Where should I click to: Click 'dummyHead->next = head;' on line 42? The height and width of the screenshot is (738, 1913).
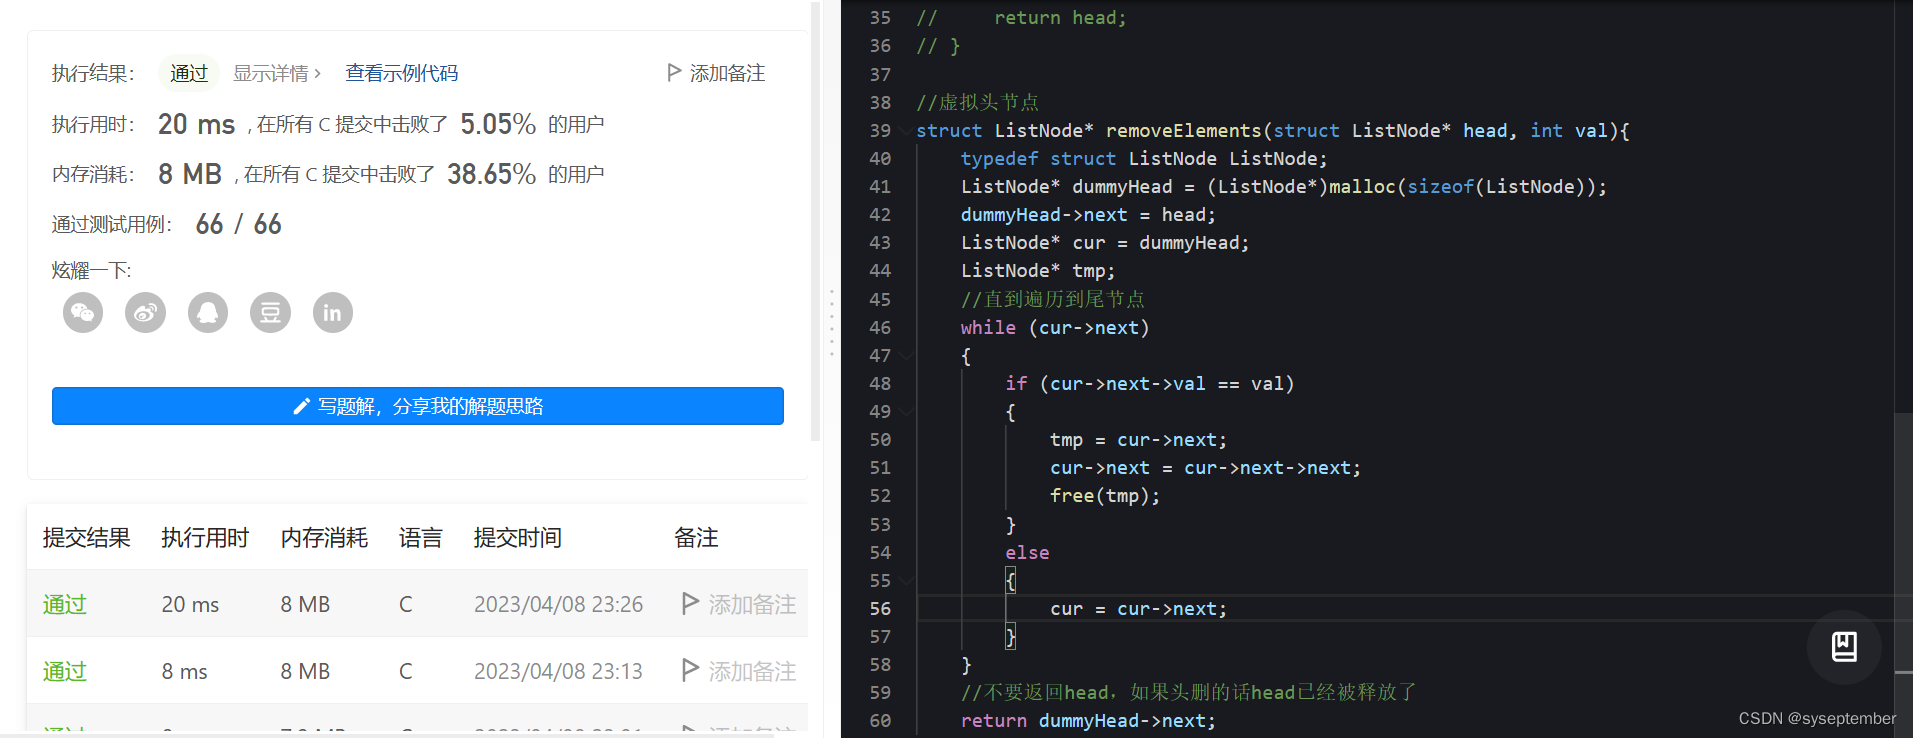point(1088,215)
